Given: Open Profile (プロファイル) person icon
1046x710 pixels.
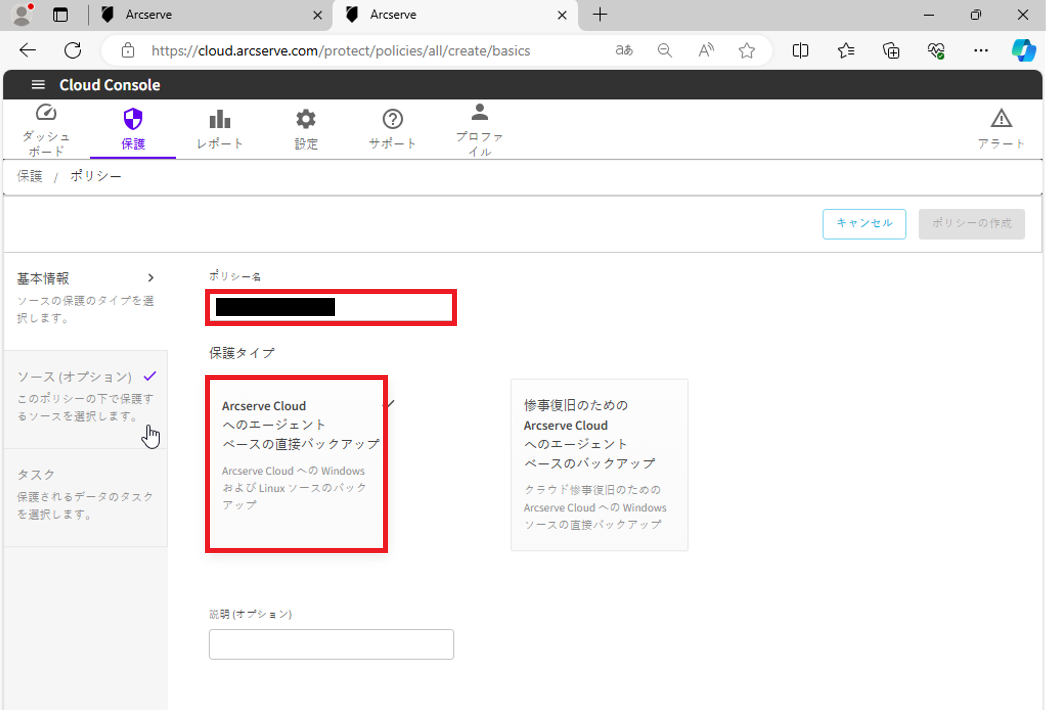Looking at the screenshot, I should tap(479, 112).
